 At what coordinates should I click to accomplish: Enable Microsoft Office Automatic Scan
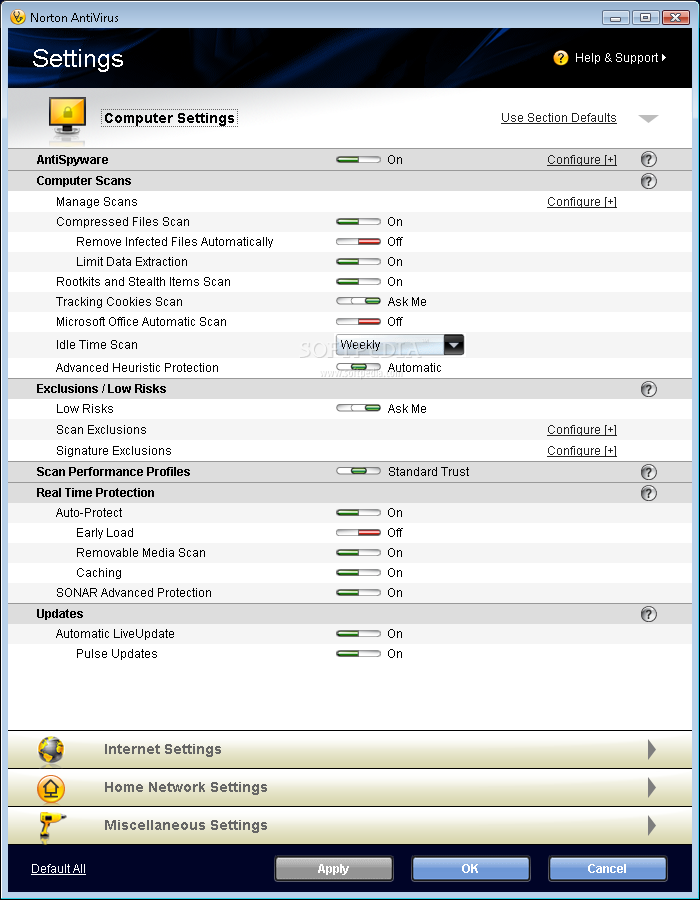point(358,321)
